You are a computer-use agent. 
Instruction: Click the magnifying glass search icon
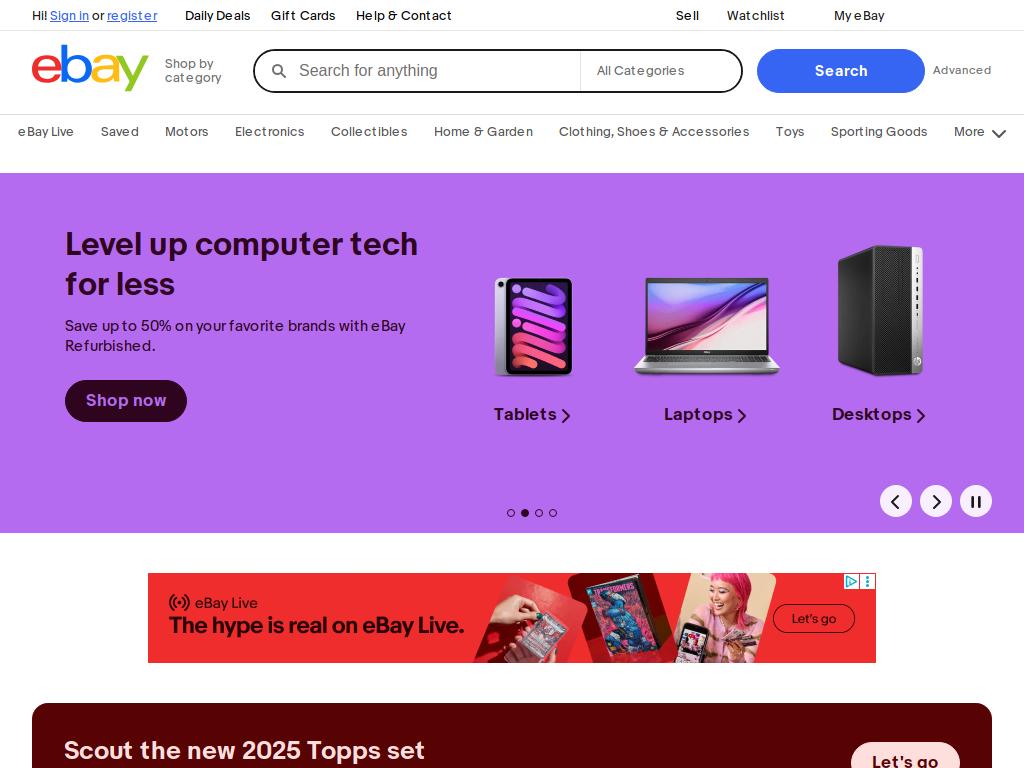click(279, 71)
